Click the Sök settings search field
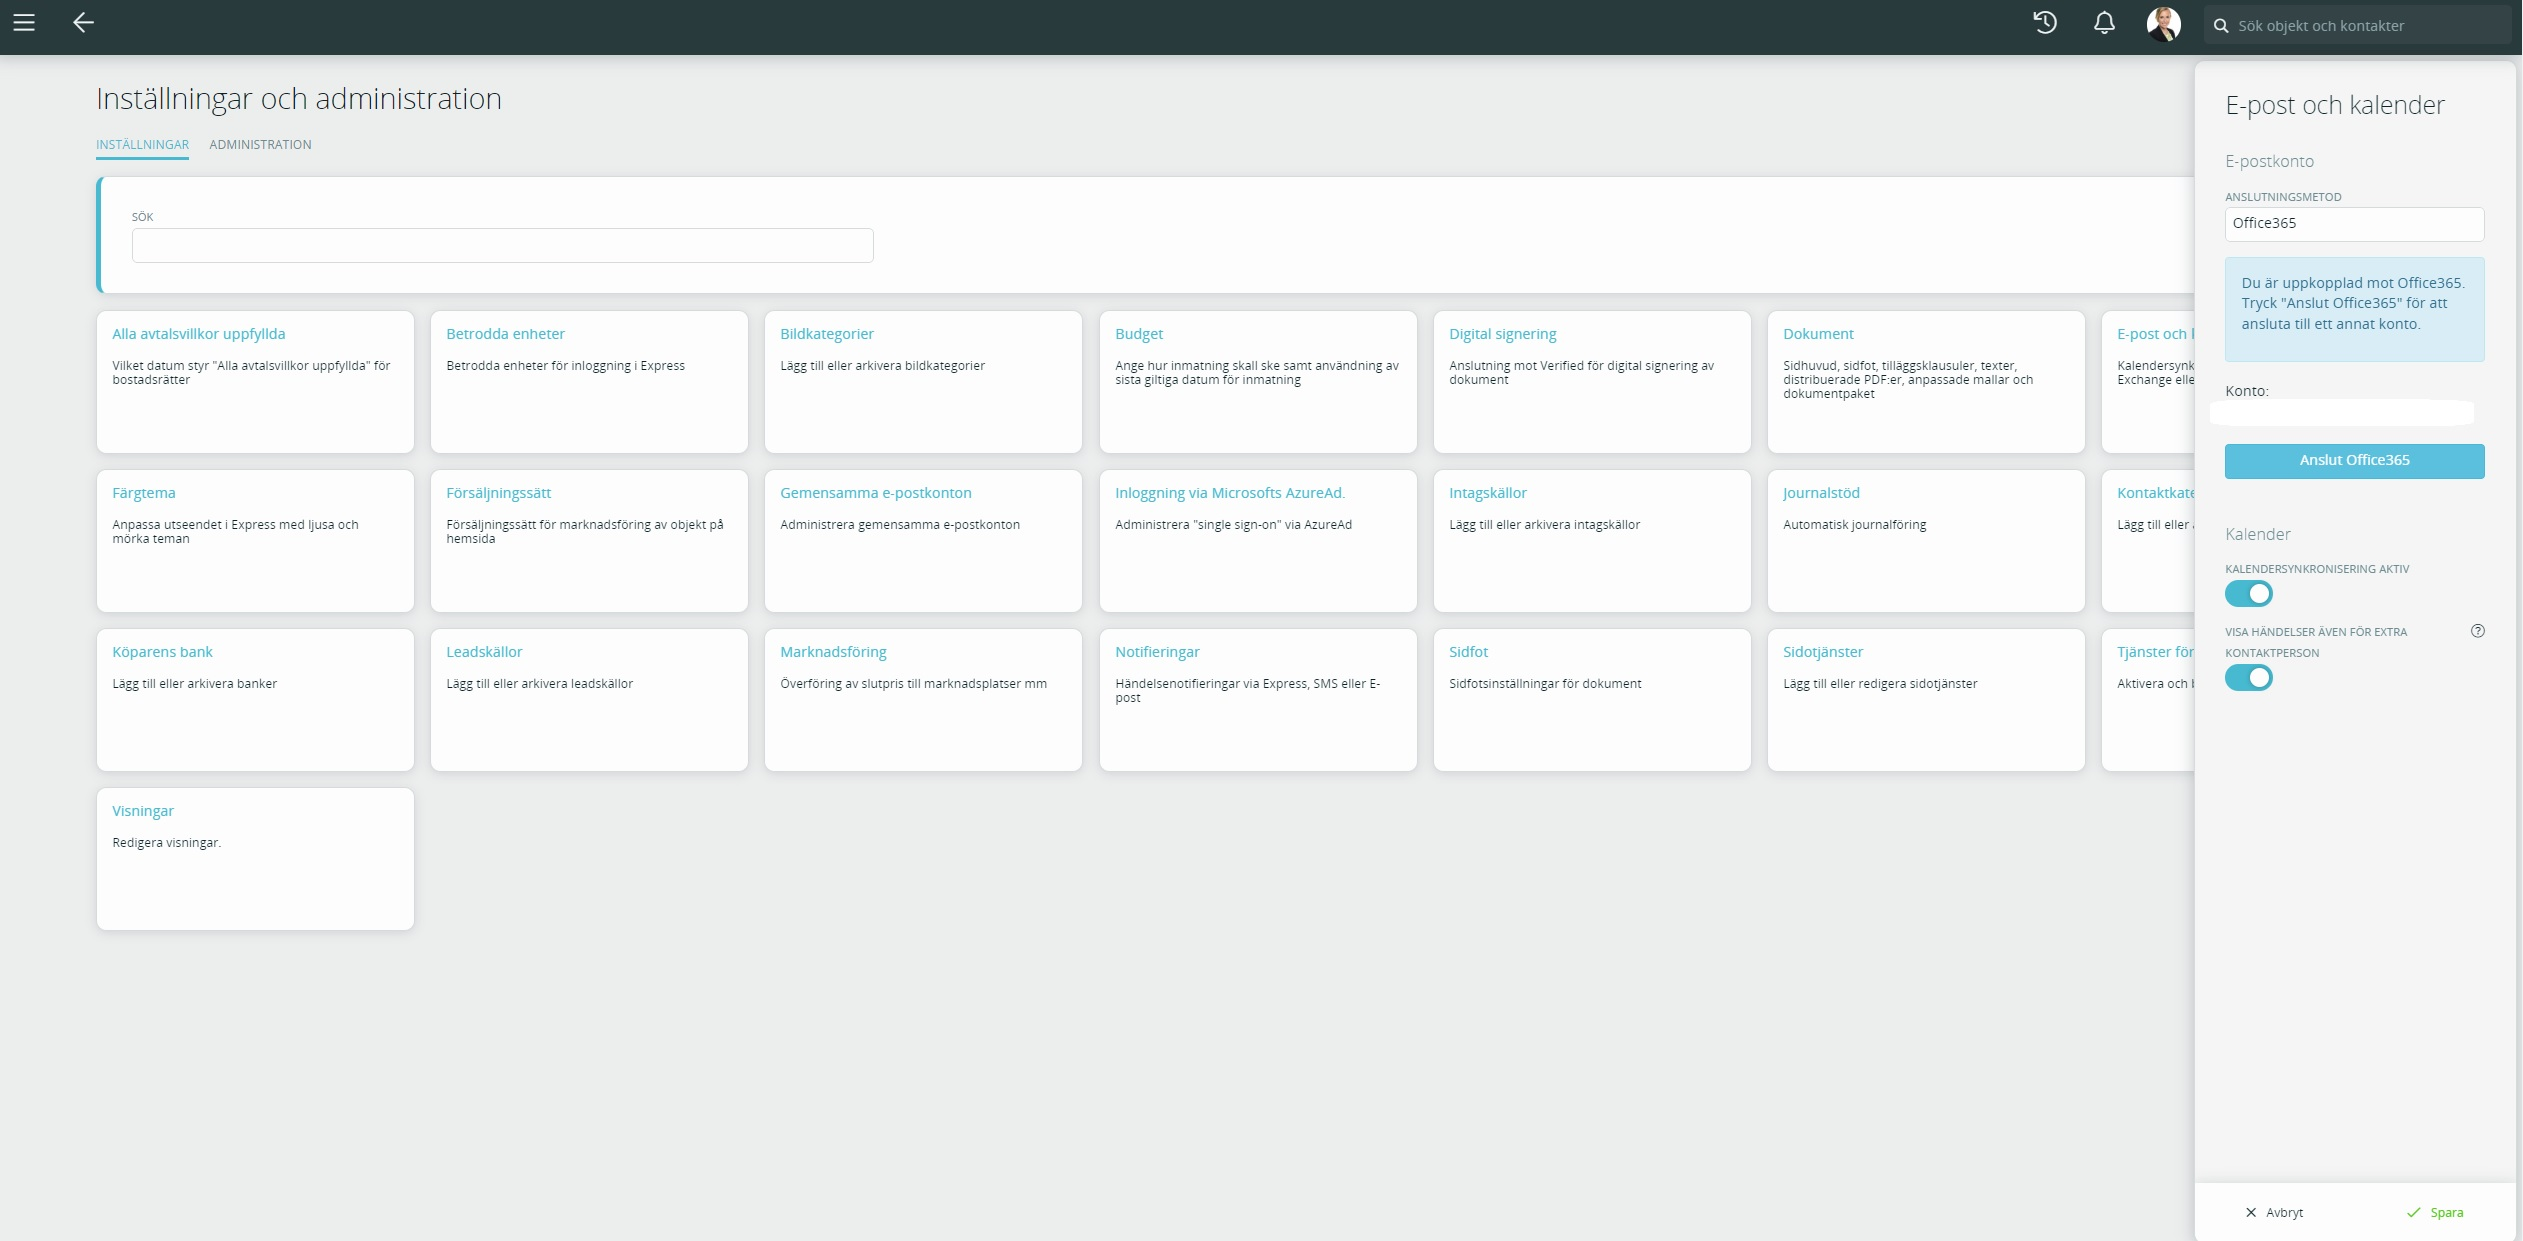The height and width of the screenshot is (1241, 2523). point(502,245)
